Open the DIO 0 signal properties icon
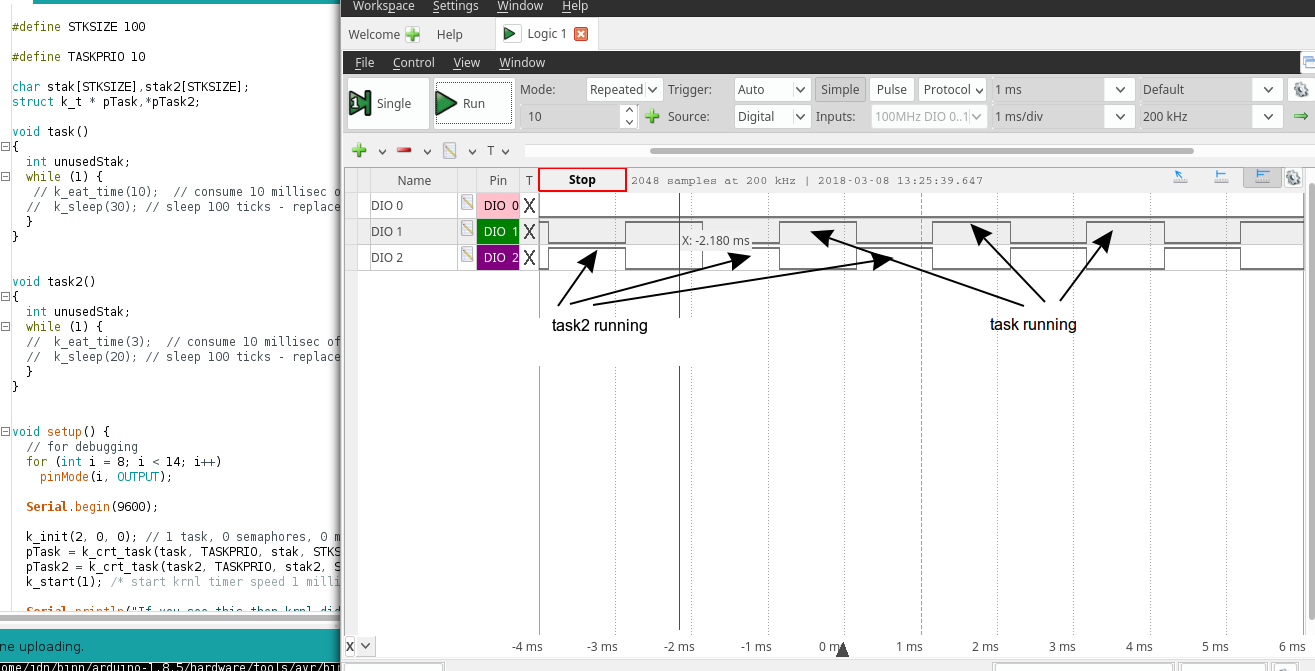The height and width of the screenshot is (671, 1315). (467, 204)
